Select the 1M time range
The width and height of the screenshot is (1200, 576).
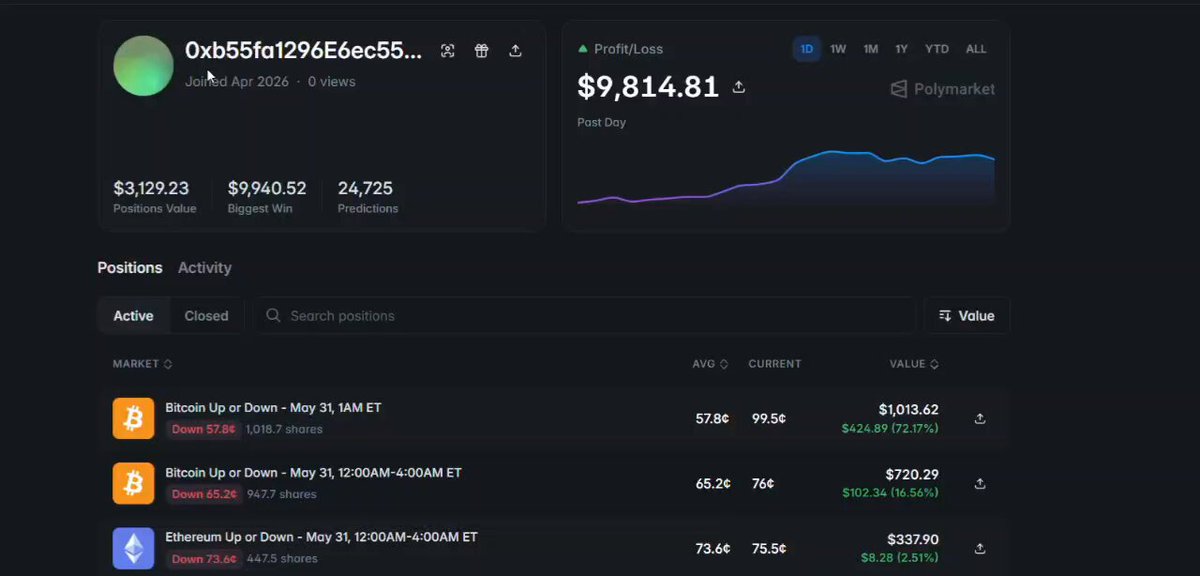(871, 49)
